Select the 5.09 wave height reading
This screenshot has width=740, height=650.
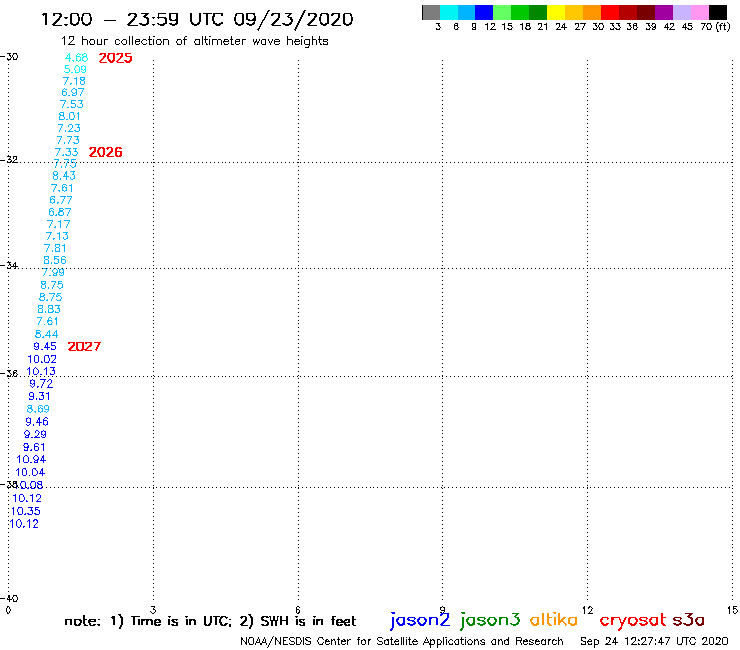pos(75,69)
